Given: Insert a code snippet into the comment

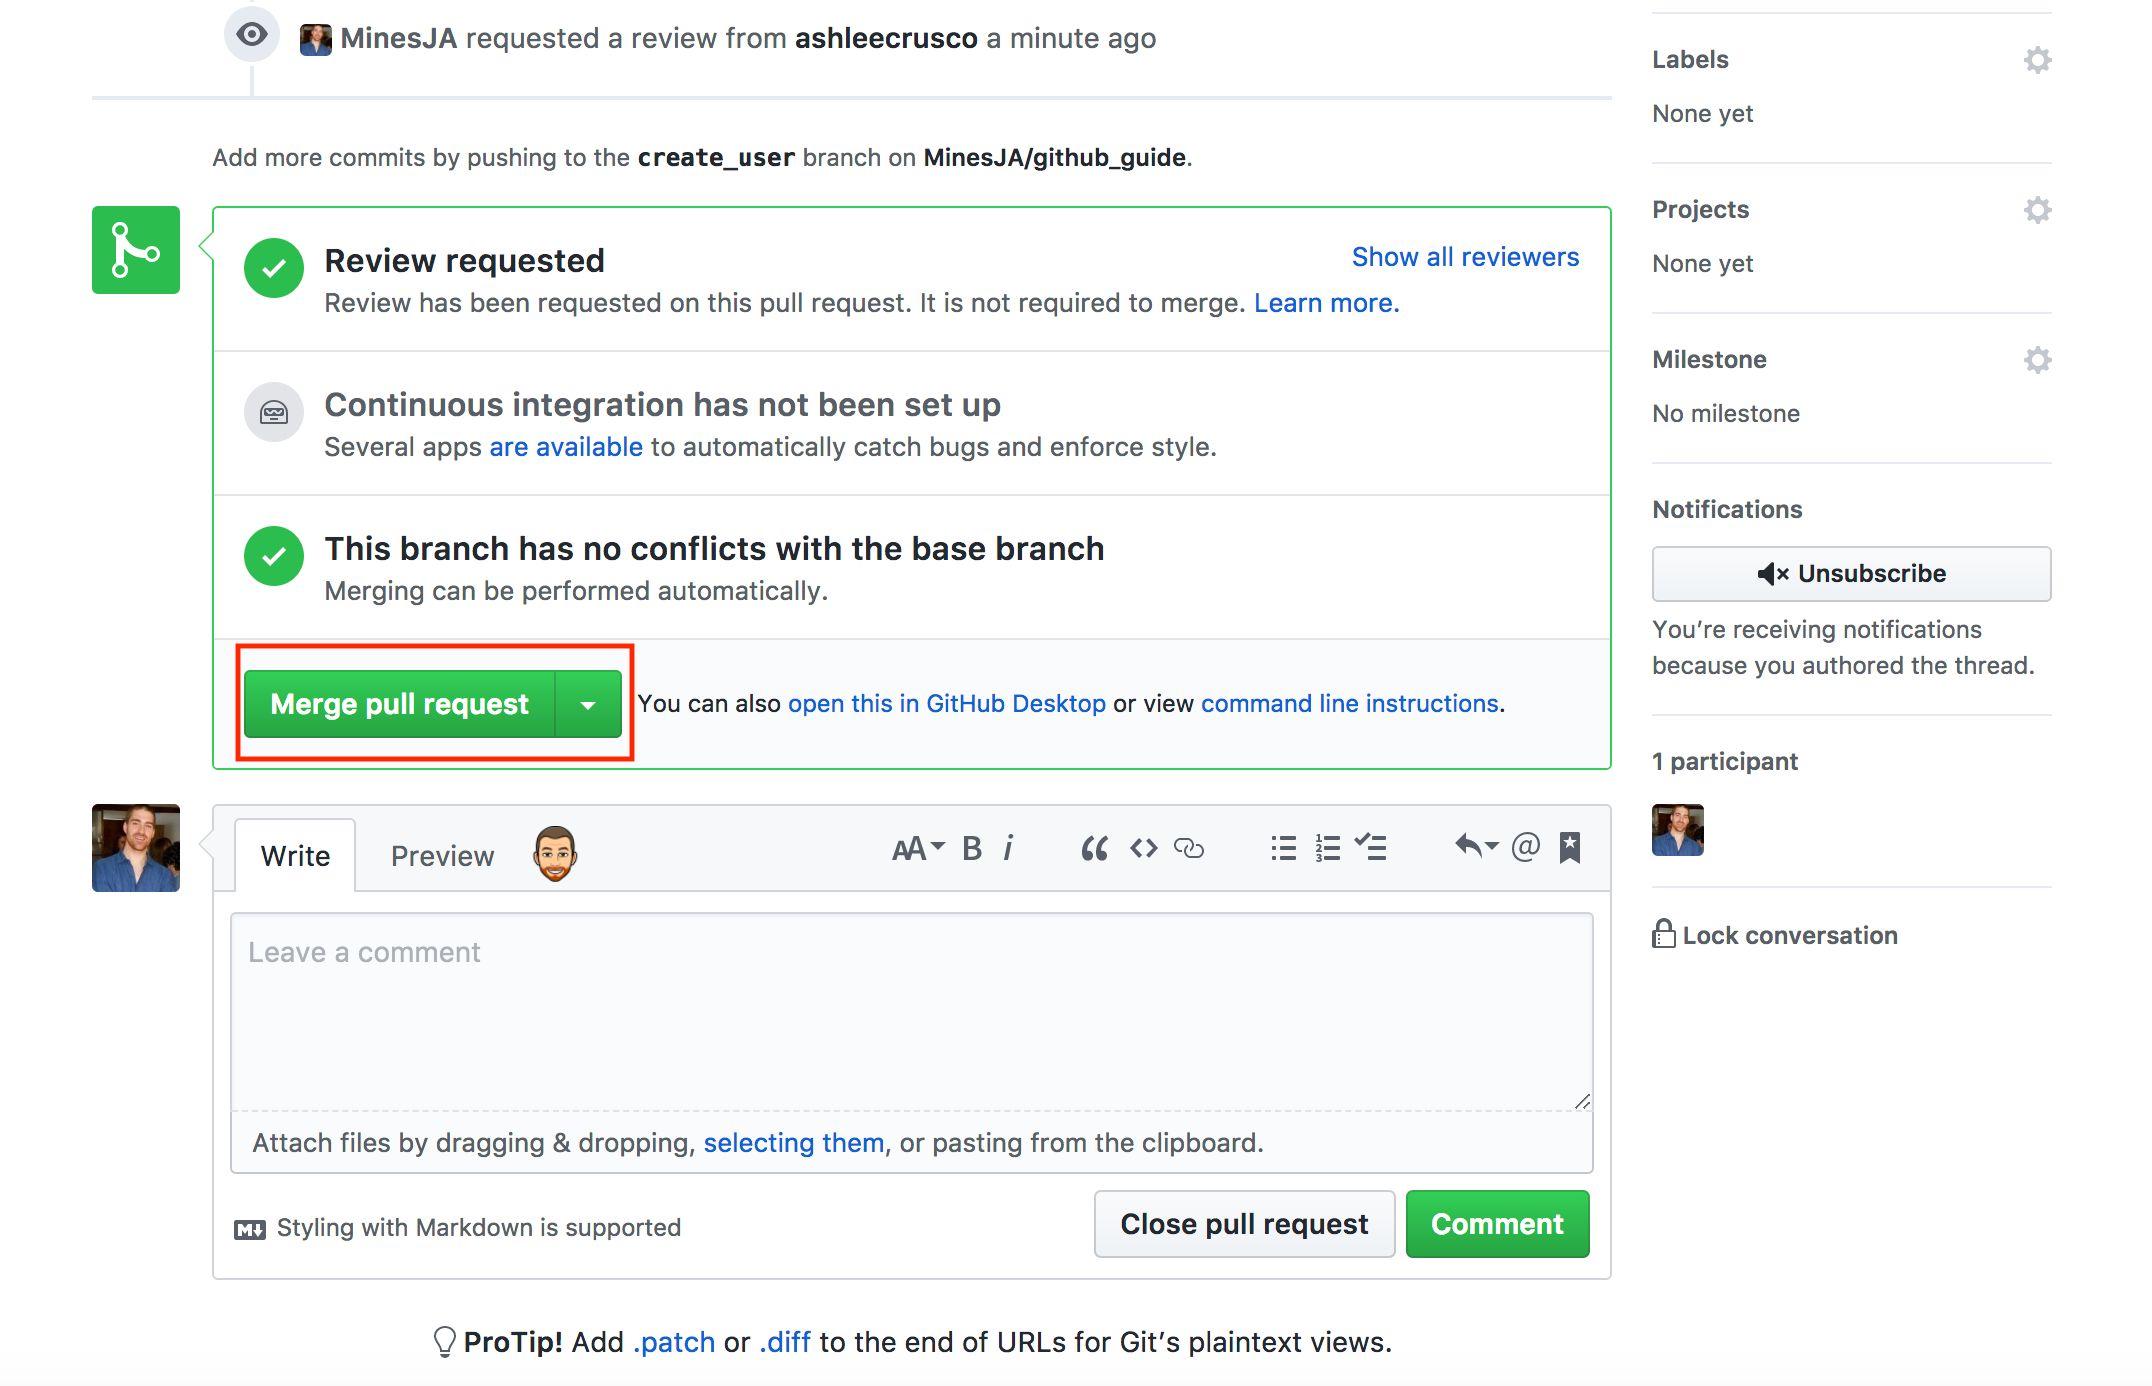Looking at the screenshot, I should [x=1143, y=847].
